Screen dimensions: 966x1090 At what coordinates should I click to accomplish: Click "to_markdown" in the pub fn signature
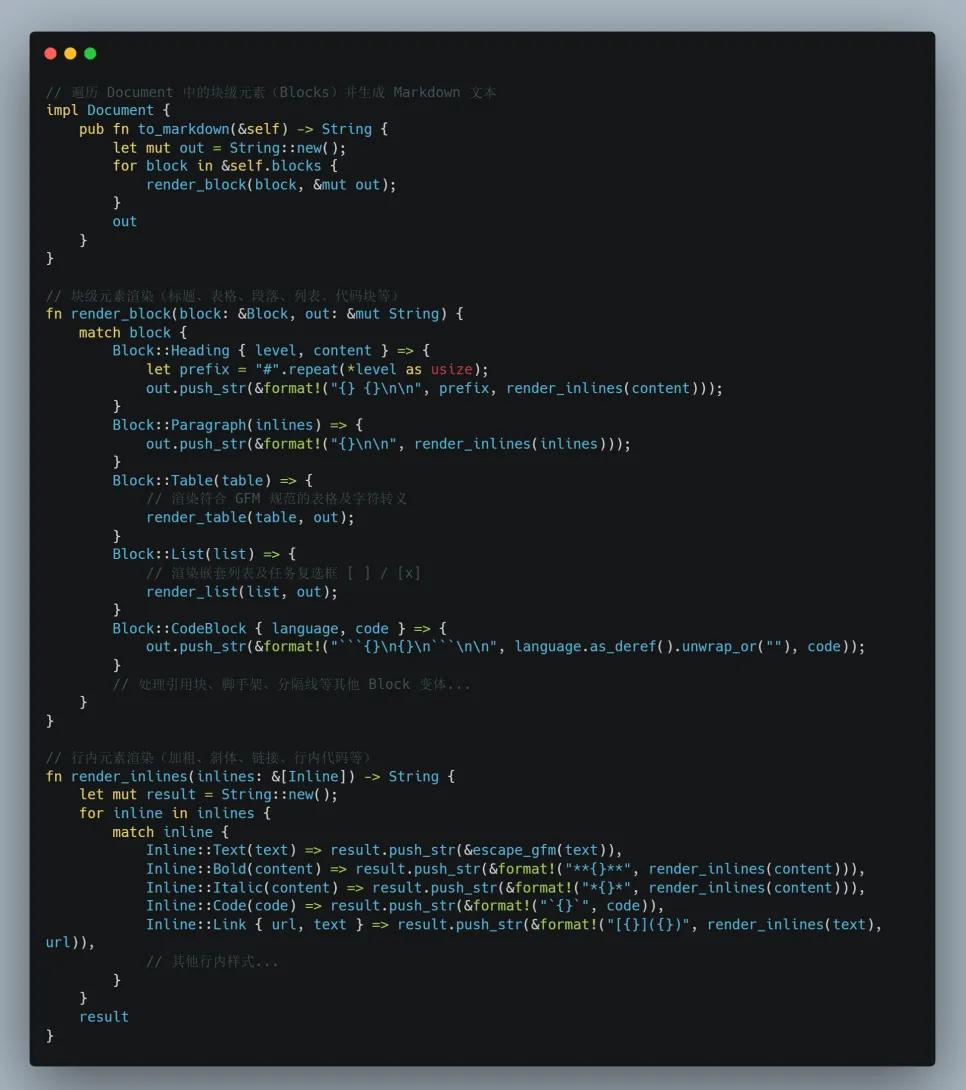(x=183, y=129)
